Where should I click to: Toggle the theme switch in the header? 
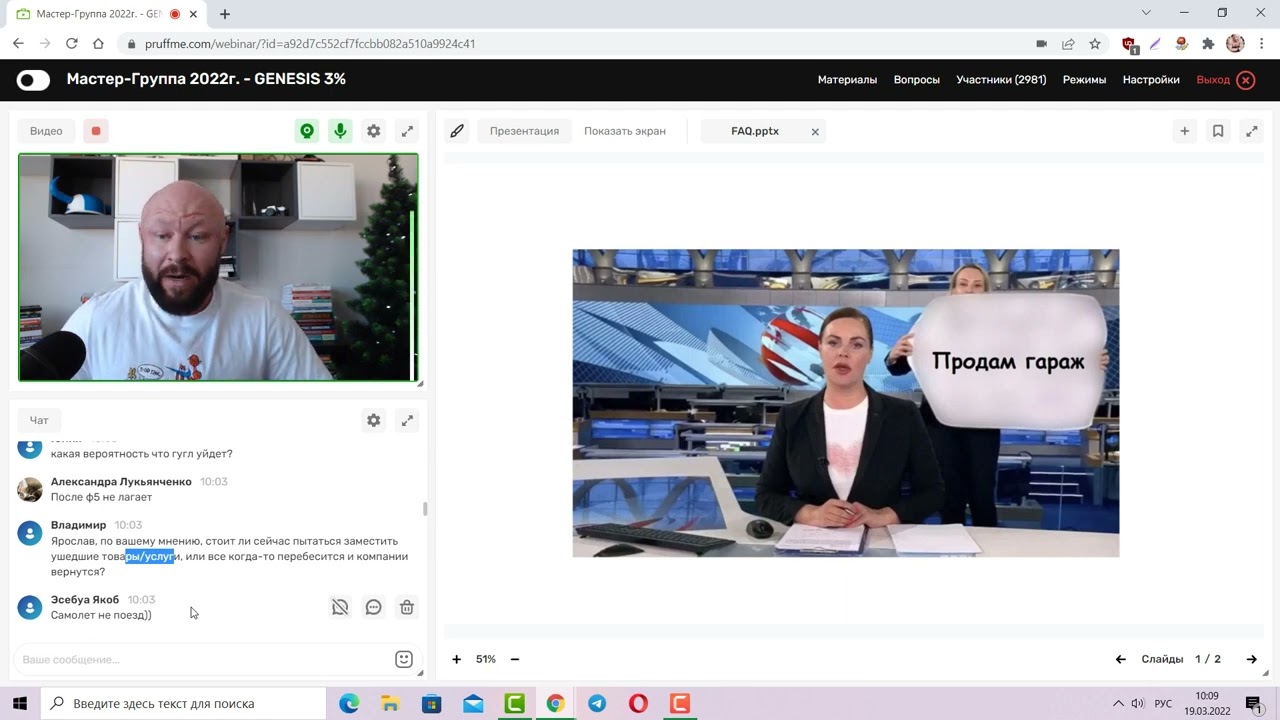coord(33,80)
